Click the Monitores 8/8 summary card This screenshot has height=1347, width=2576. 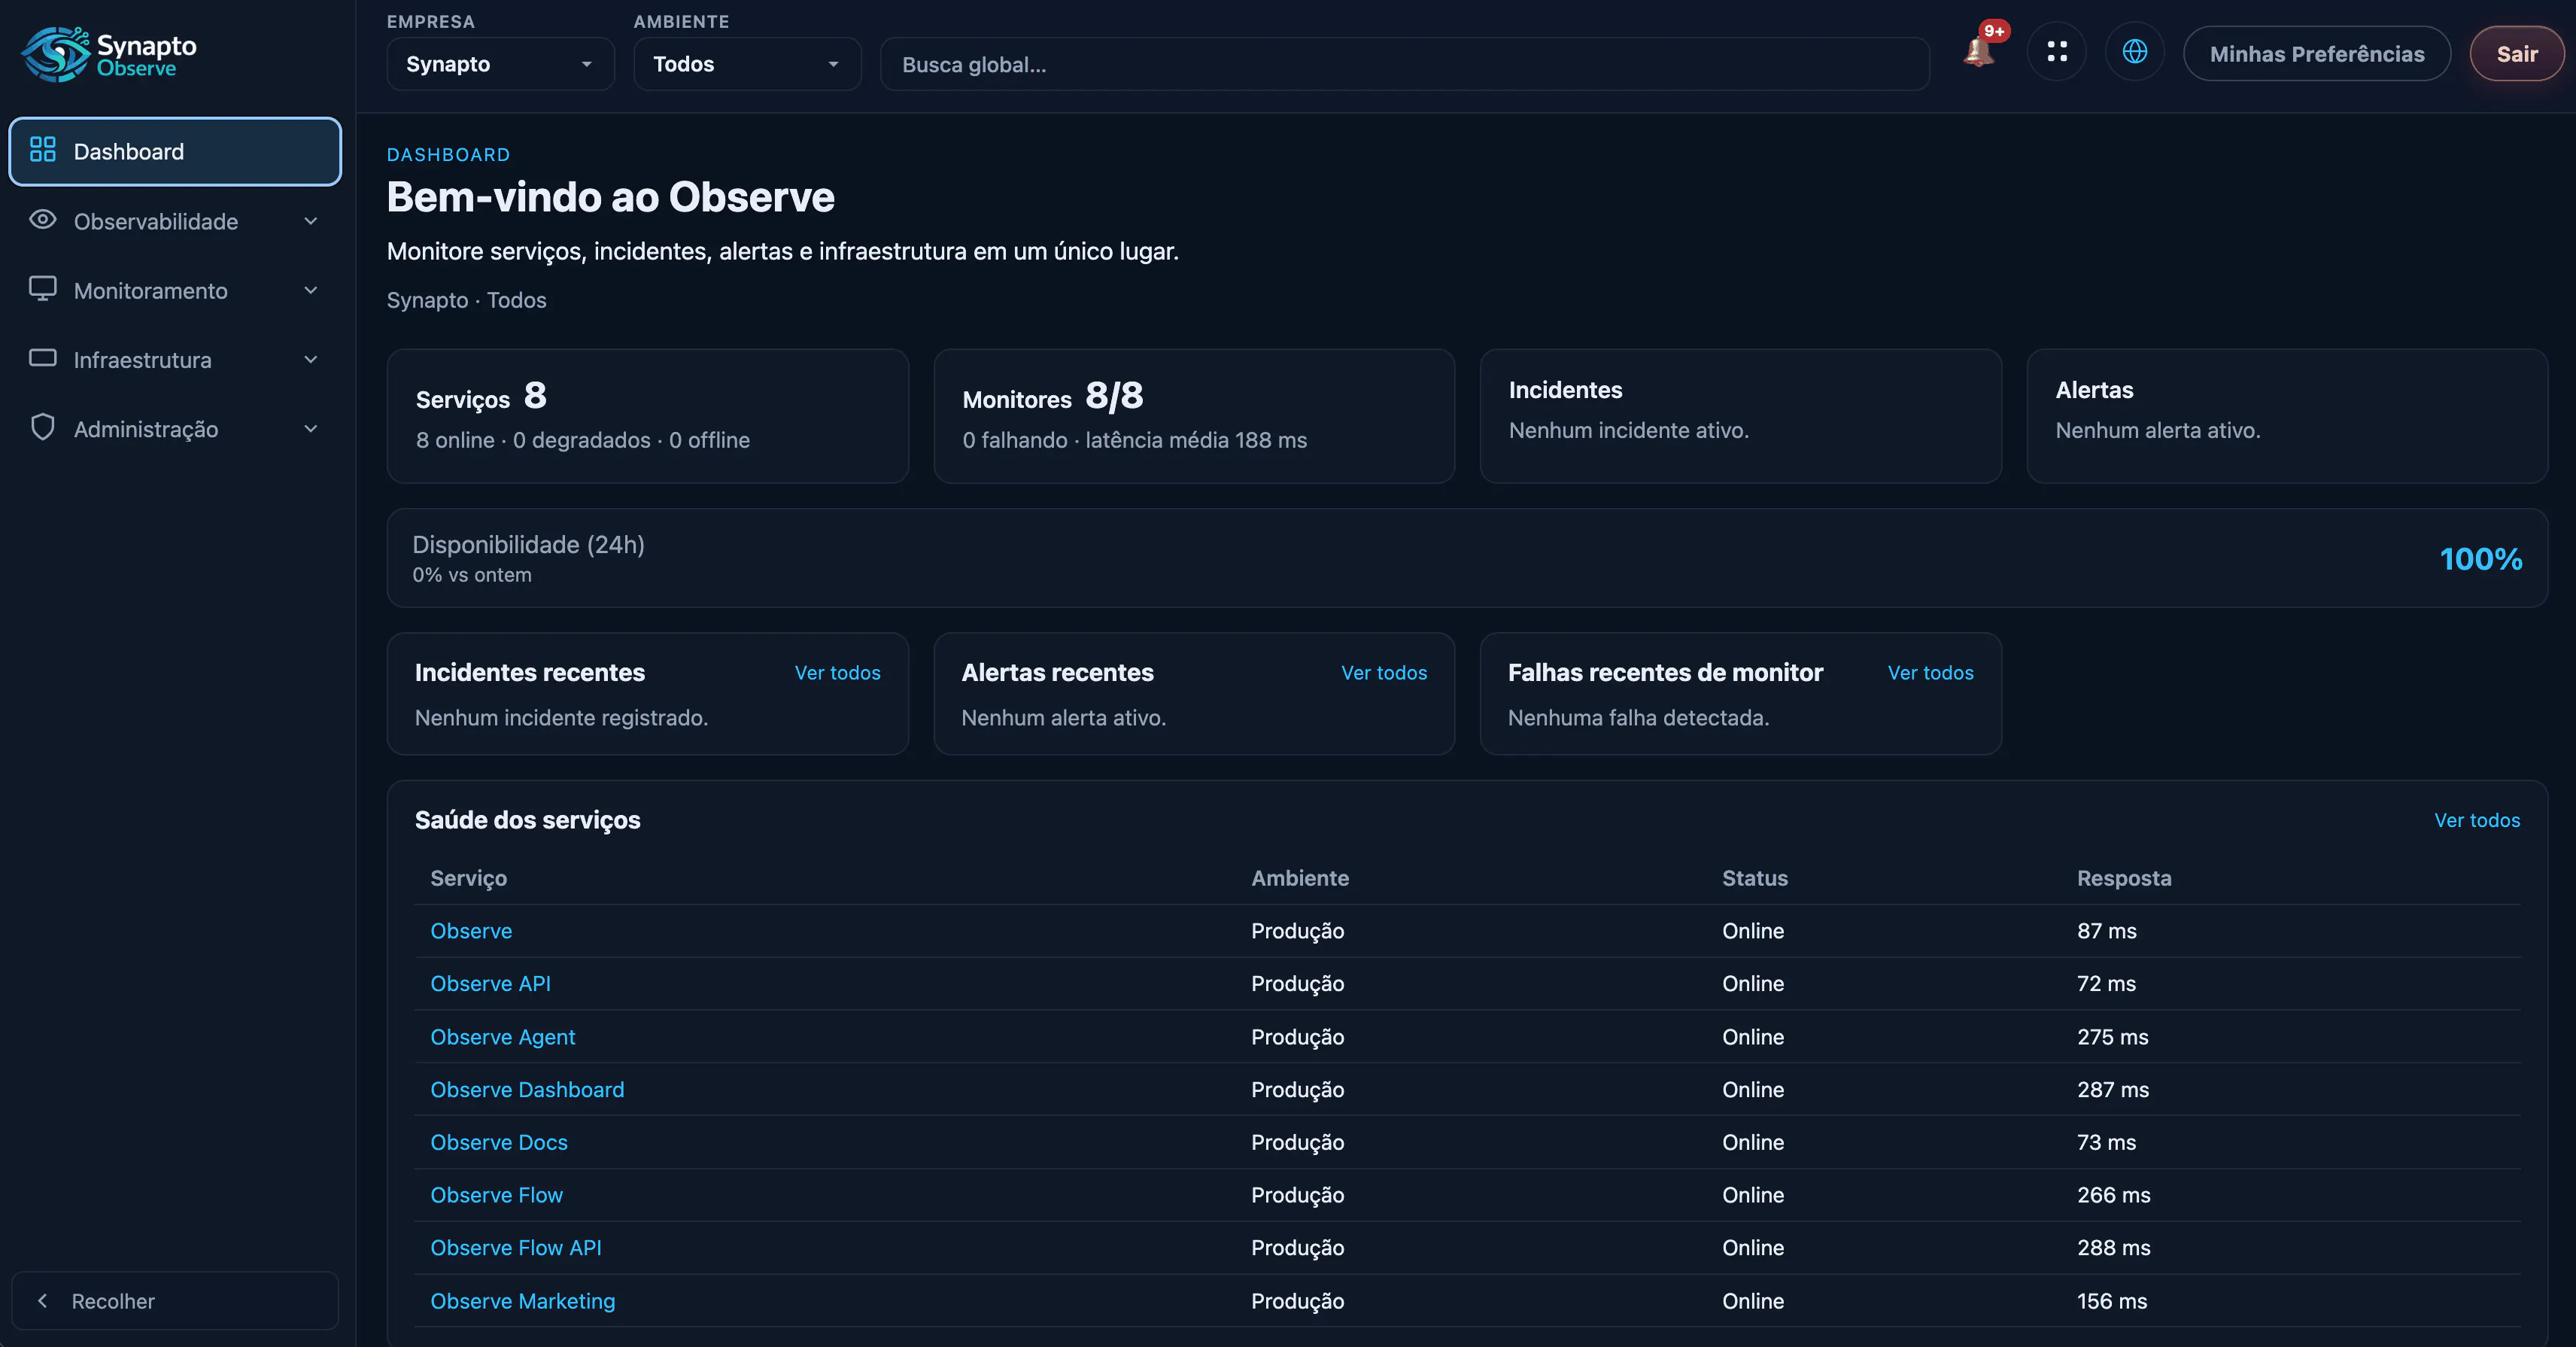[x=1194, y=416]
